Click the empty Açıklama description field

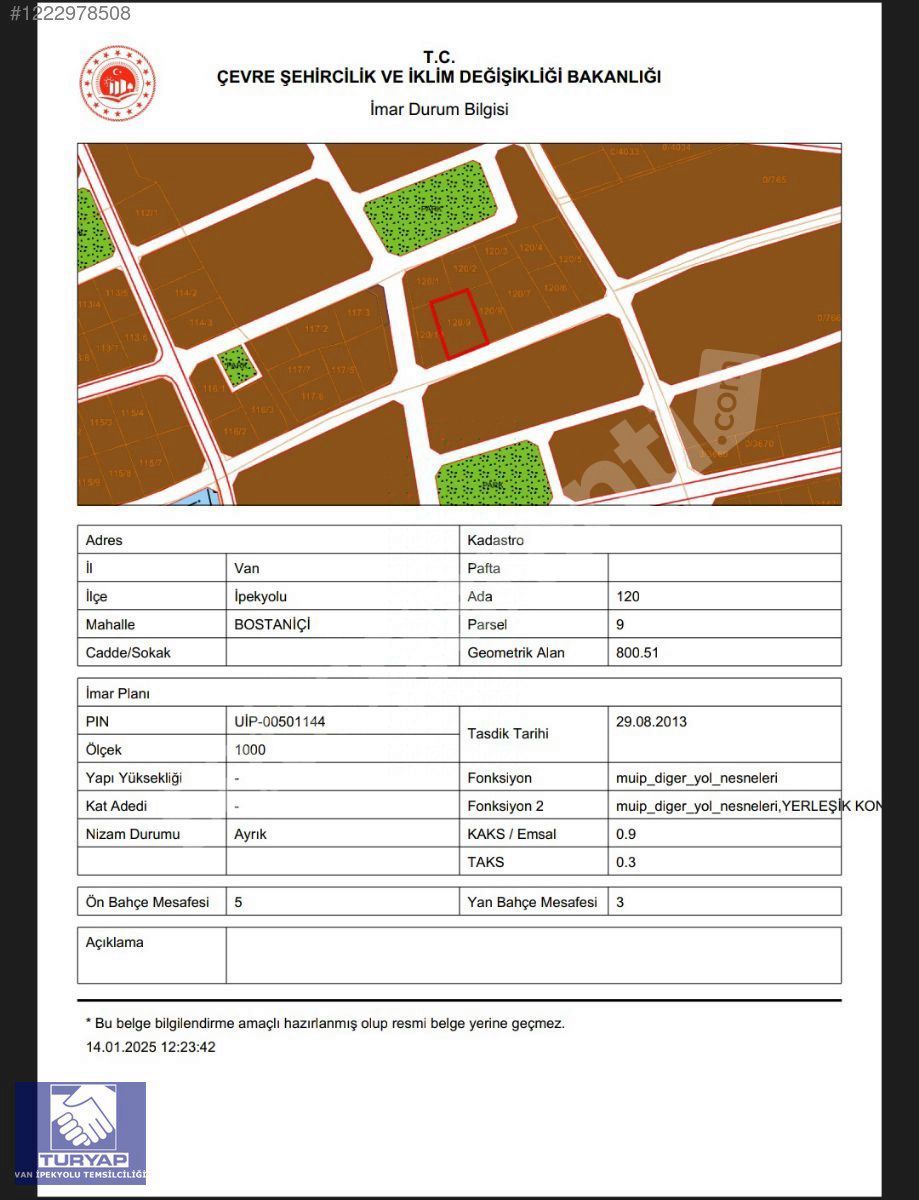point(533,955)
